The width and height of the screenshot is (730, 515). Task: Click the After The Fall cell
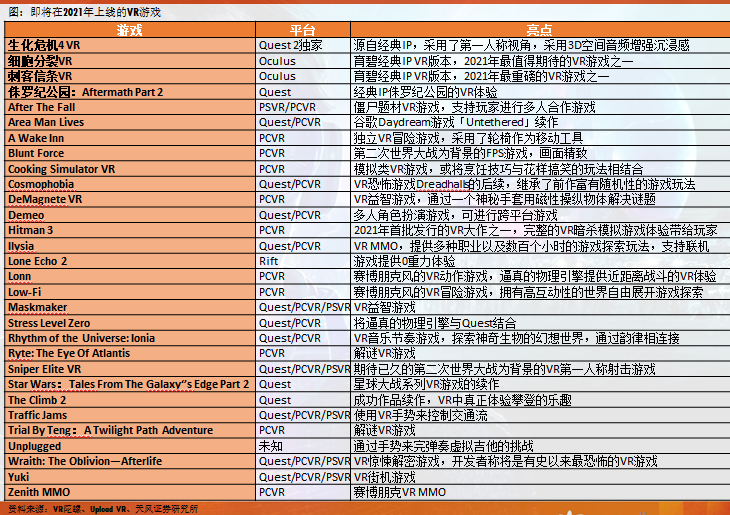point(130,107)
